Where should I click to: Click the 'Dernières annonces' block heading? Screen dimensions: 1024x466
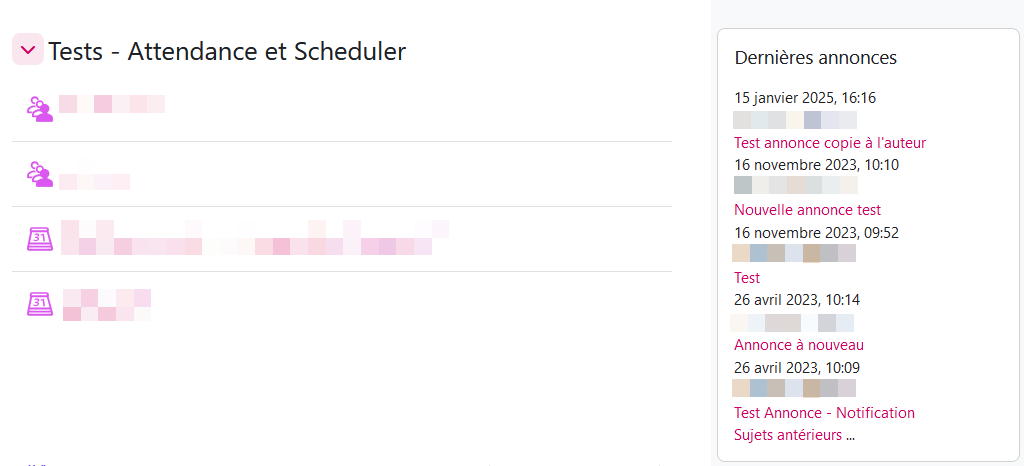[815, 58]
